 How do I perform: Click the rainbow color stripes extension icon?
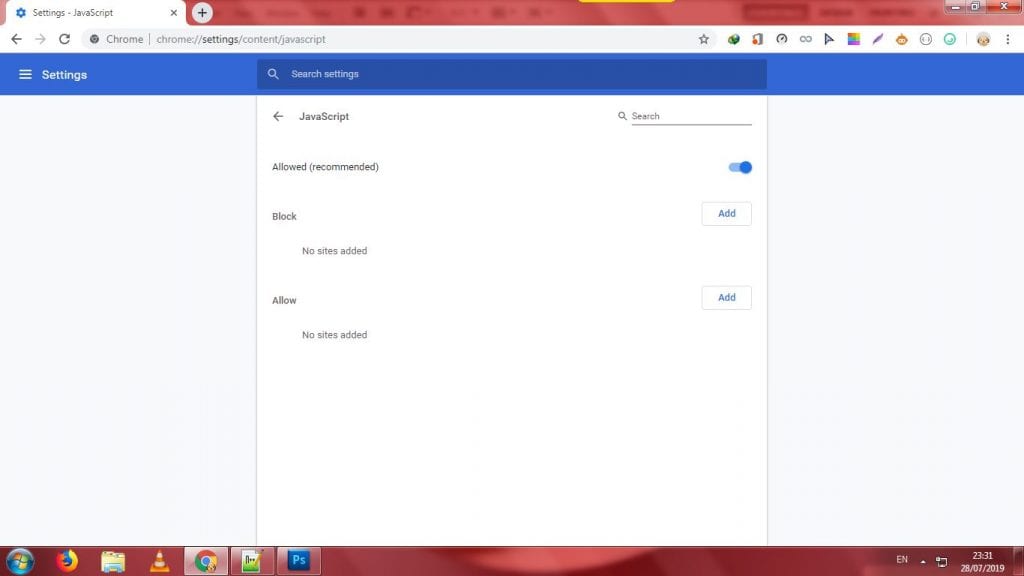click(x=853, y=39)
